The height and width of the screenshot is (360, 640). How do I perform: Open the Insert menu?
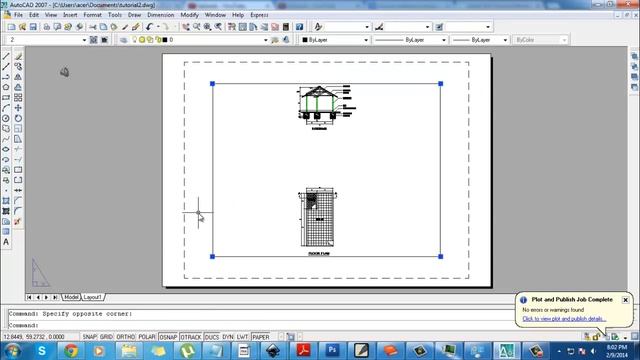[x=70, y=15]
